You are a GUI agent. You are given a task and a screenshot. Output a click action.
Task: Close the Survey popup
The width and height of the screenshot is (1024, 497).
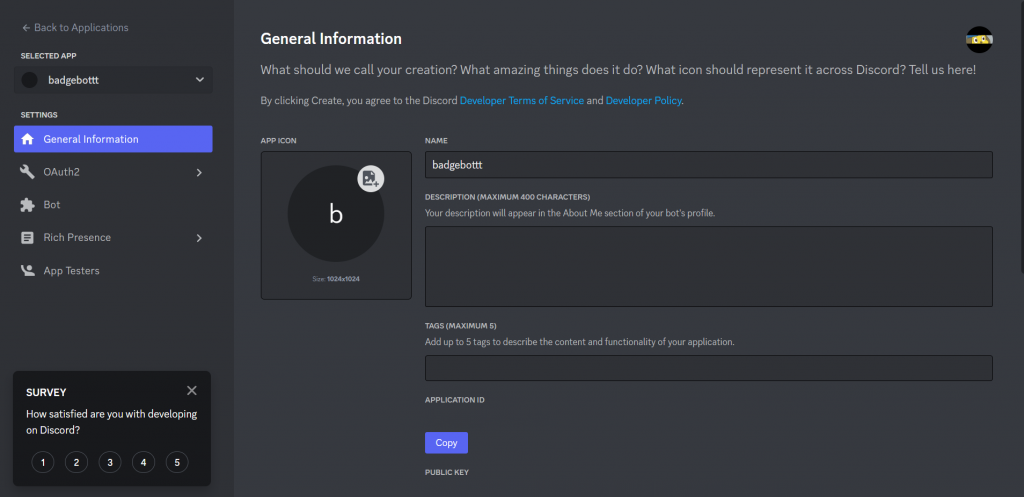[191, 391]
